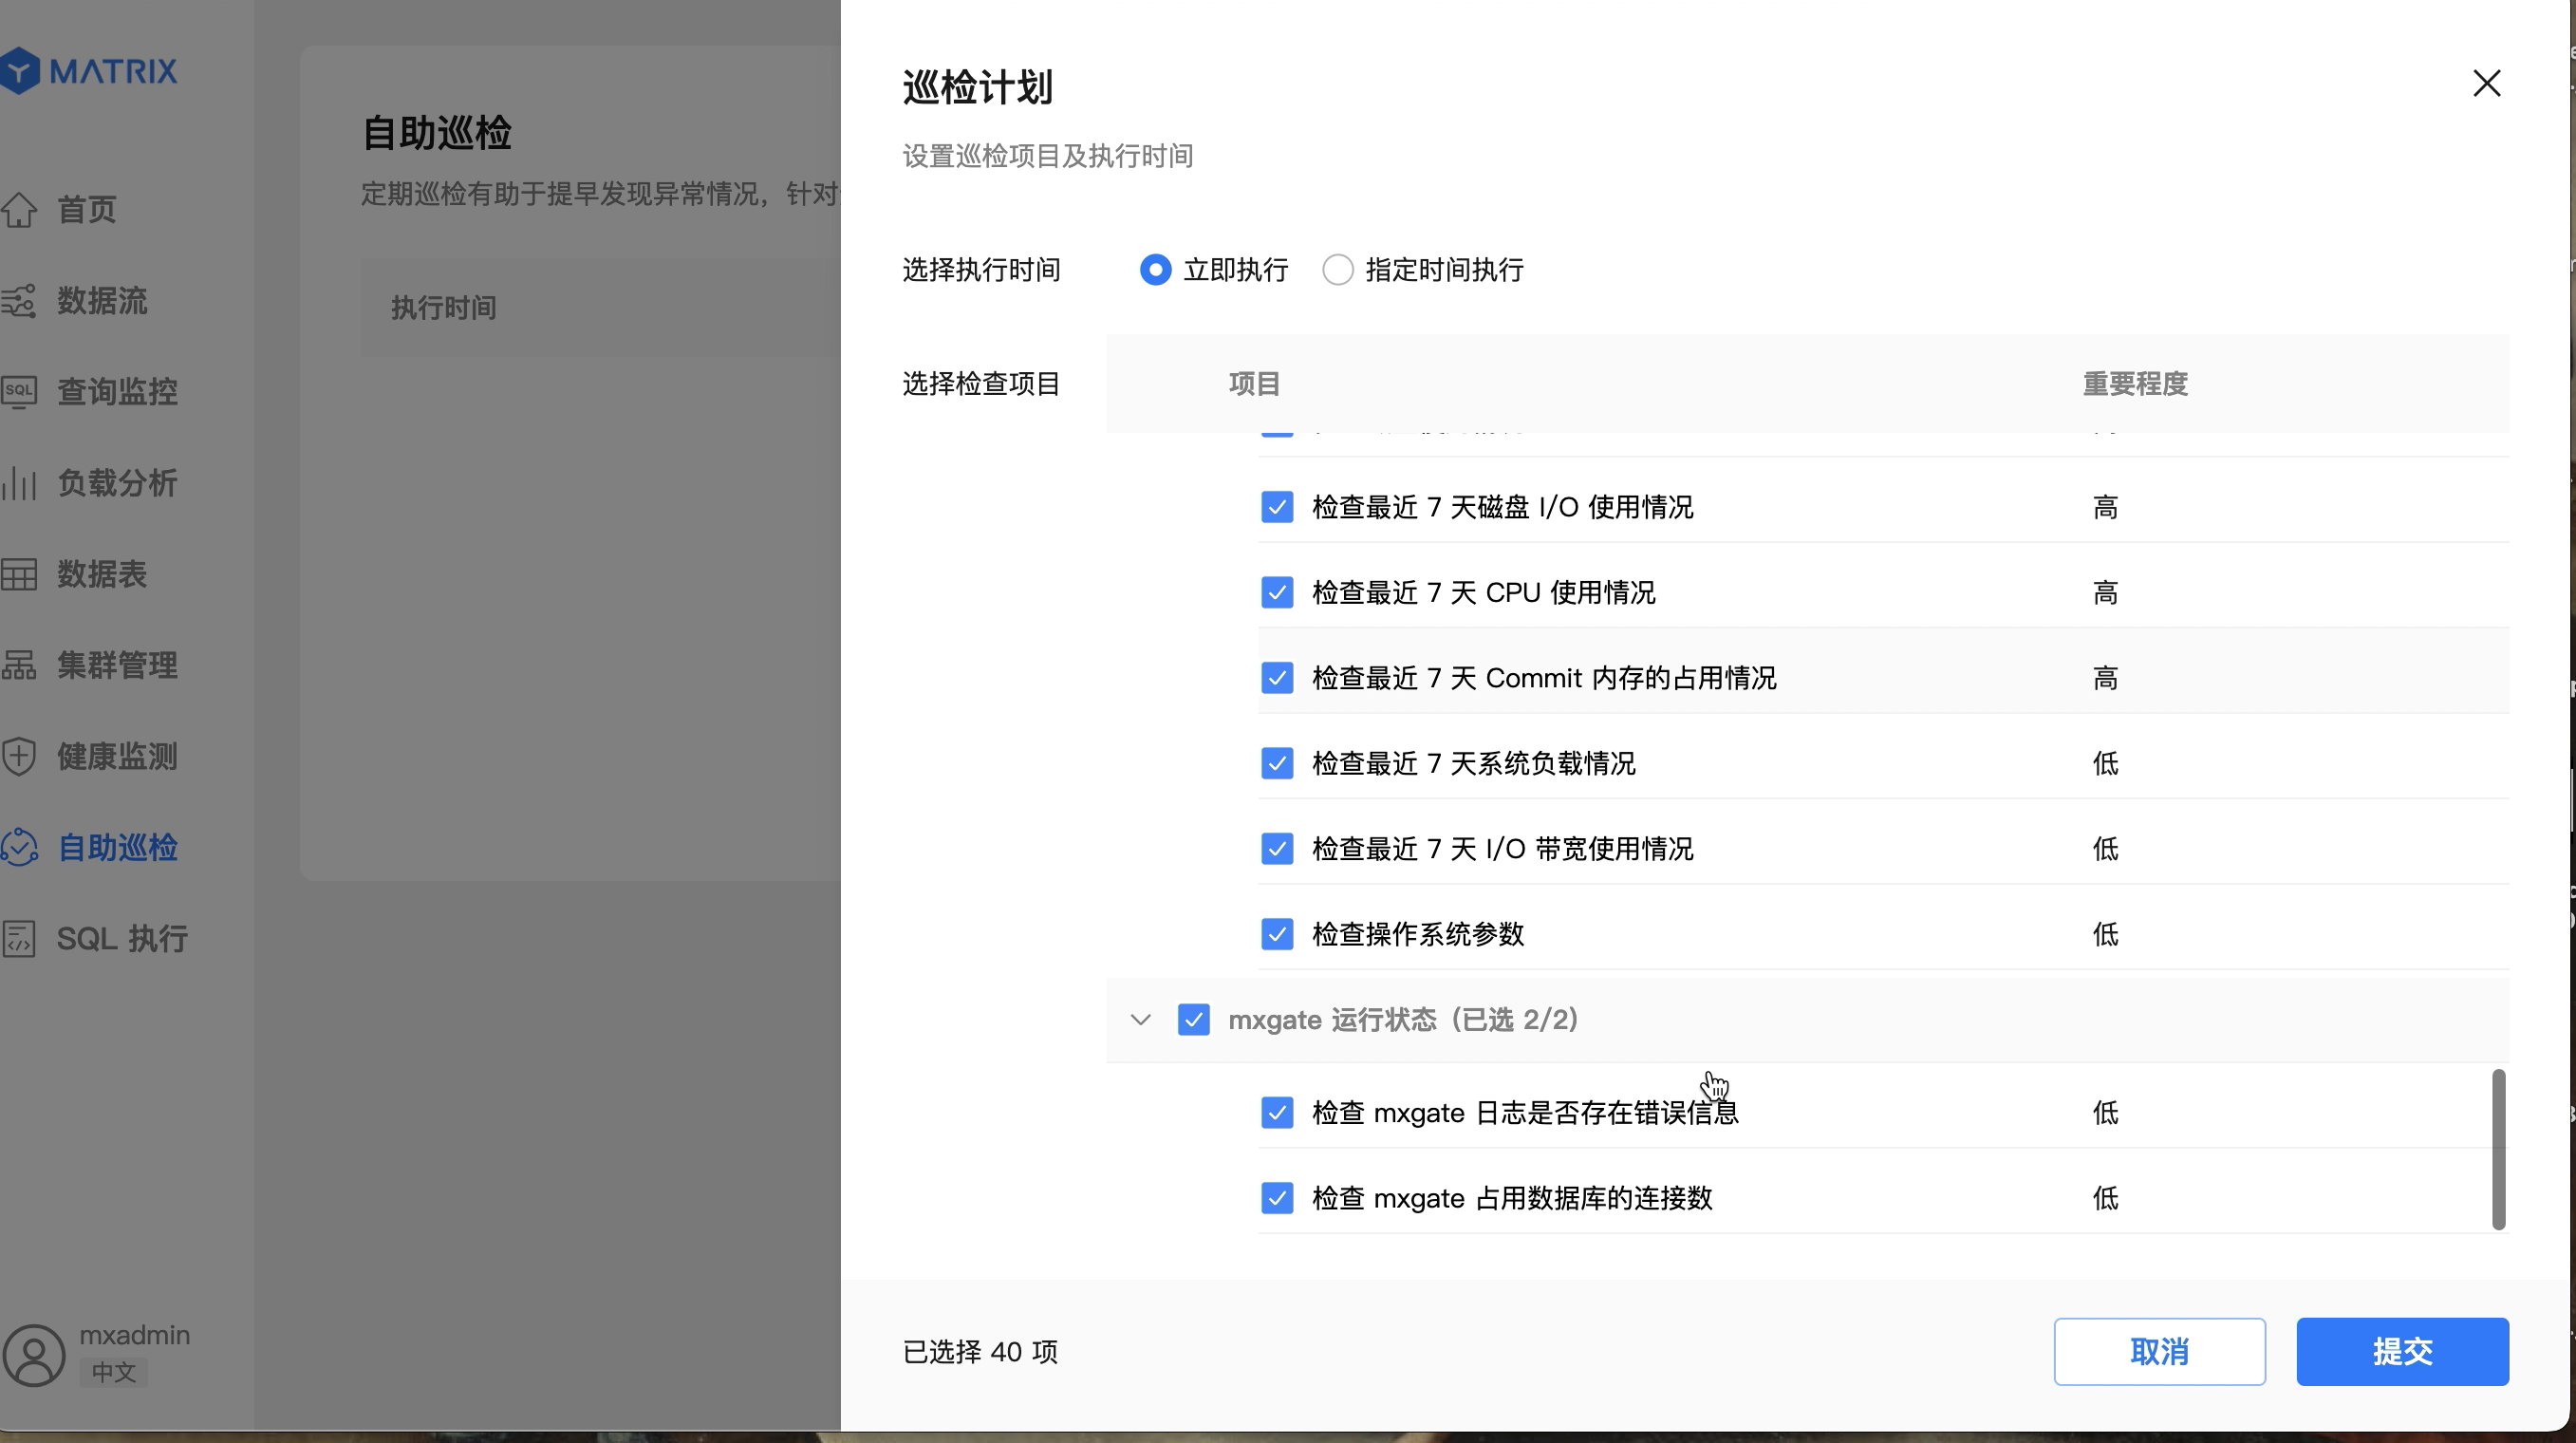
Task: Click the 集群管理 cluster icon
Action: (x=19, y=665)
